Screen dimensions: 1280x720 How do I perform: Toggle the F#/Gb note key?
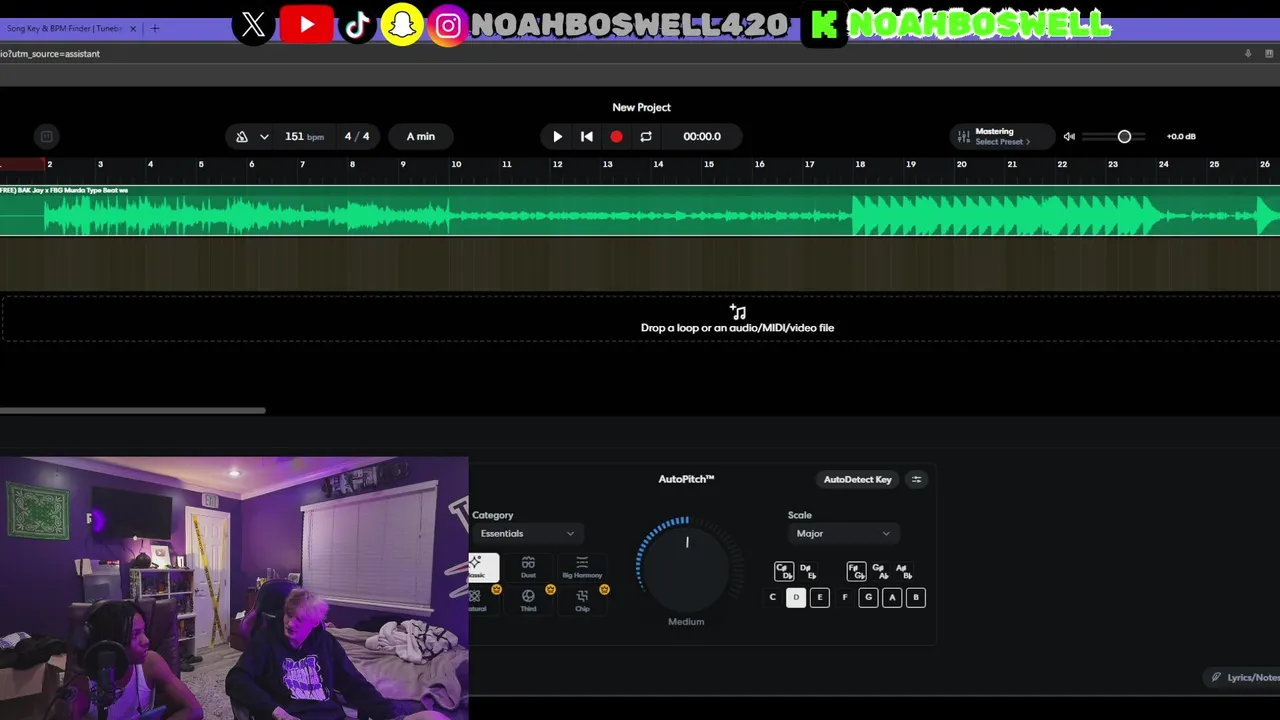(856, 571)
